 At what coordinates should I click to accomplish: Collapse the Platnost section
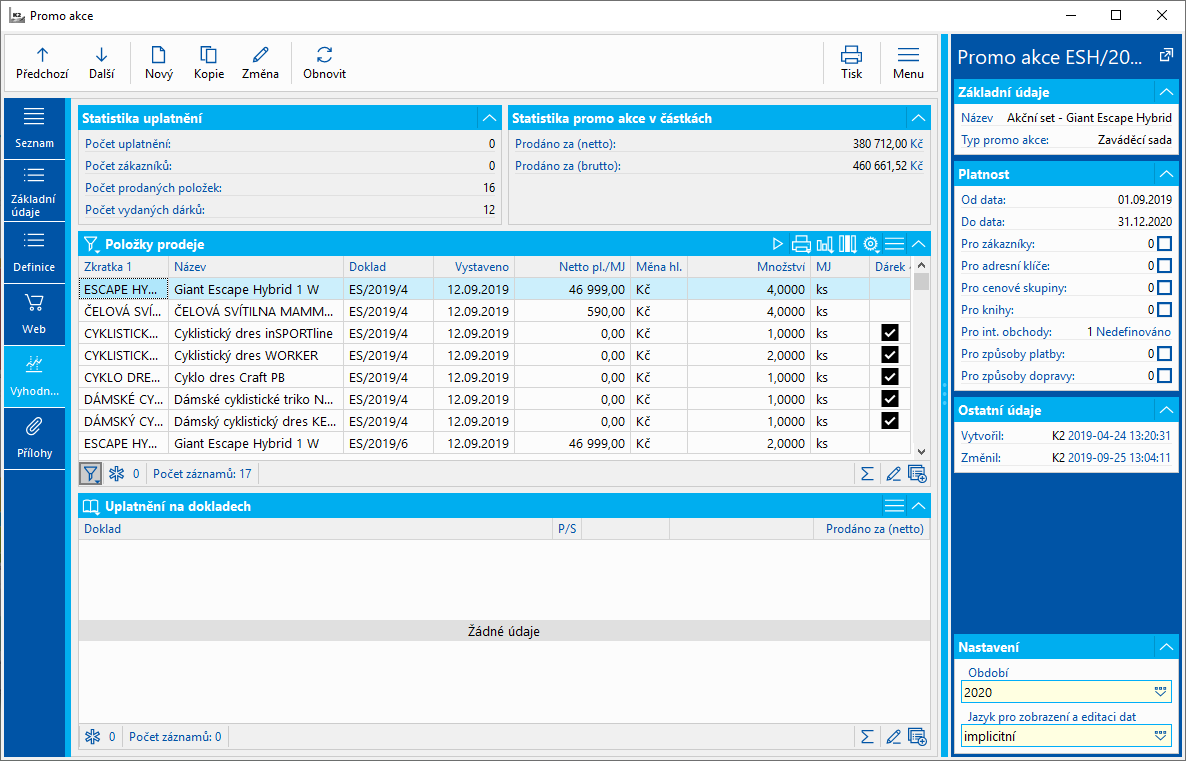tap(1165, 174)
